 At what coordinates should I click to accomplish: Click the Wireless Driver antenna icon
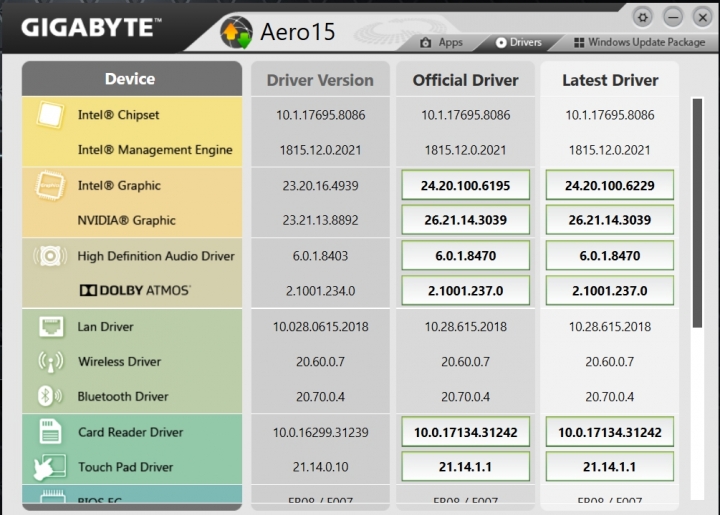point(50,362)
